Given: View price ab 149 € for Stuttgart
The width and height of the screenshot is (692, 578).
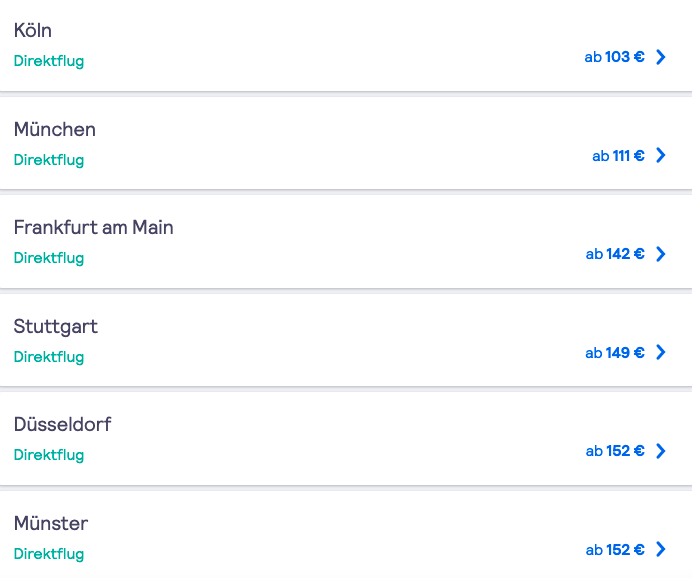Looking at the screenshot, I should coord(615,353).
